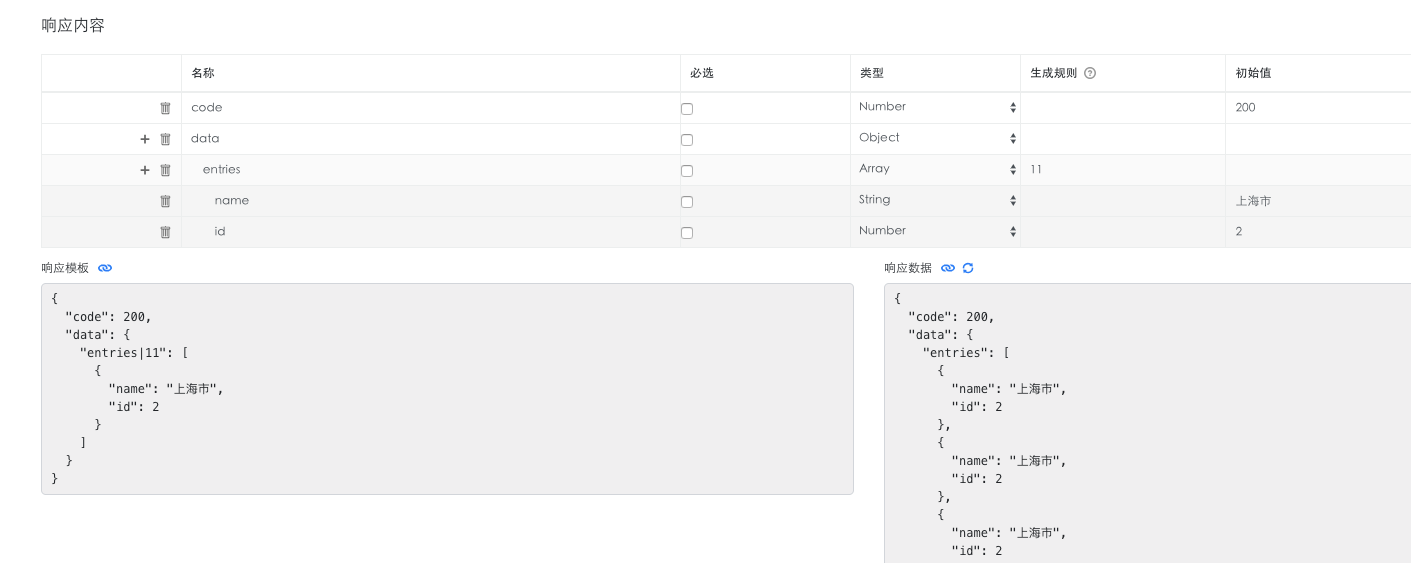
Task: Open the Object type dropdown for data
Action: [937, 138]
